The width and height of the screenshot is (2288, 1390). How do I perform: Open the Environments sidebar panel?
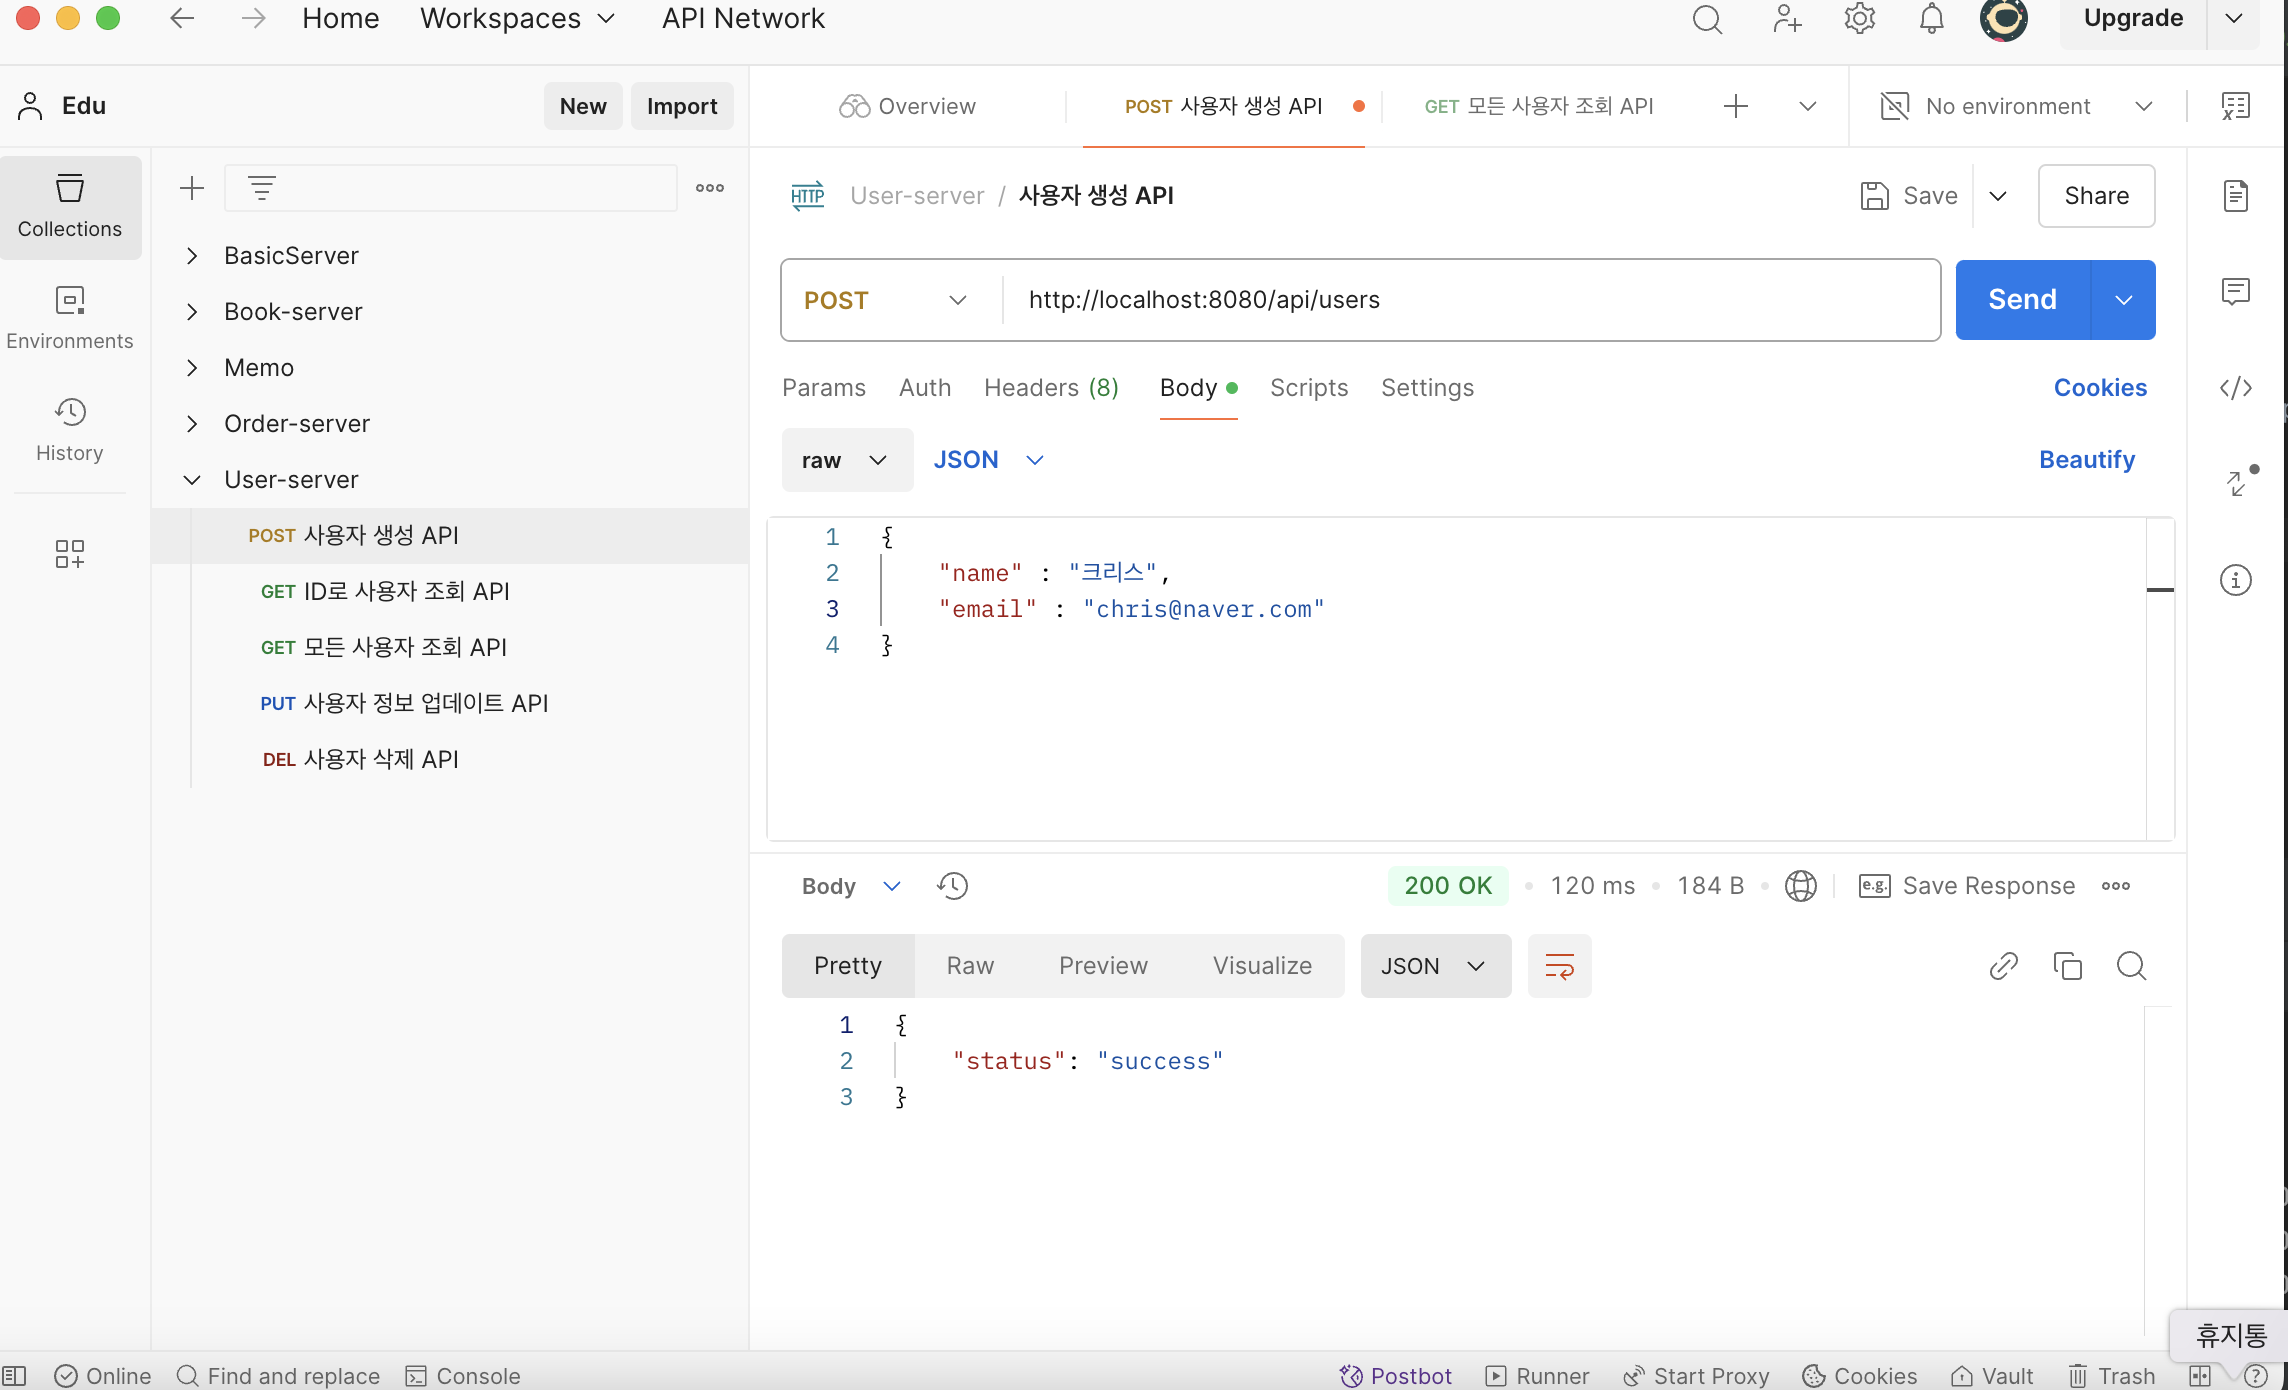[69, 317]
